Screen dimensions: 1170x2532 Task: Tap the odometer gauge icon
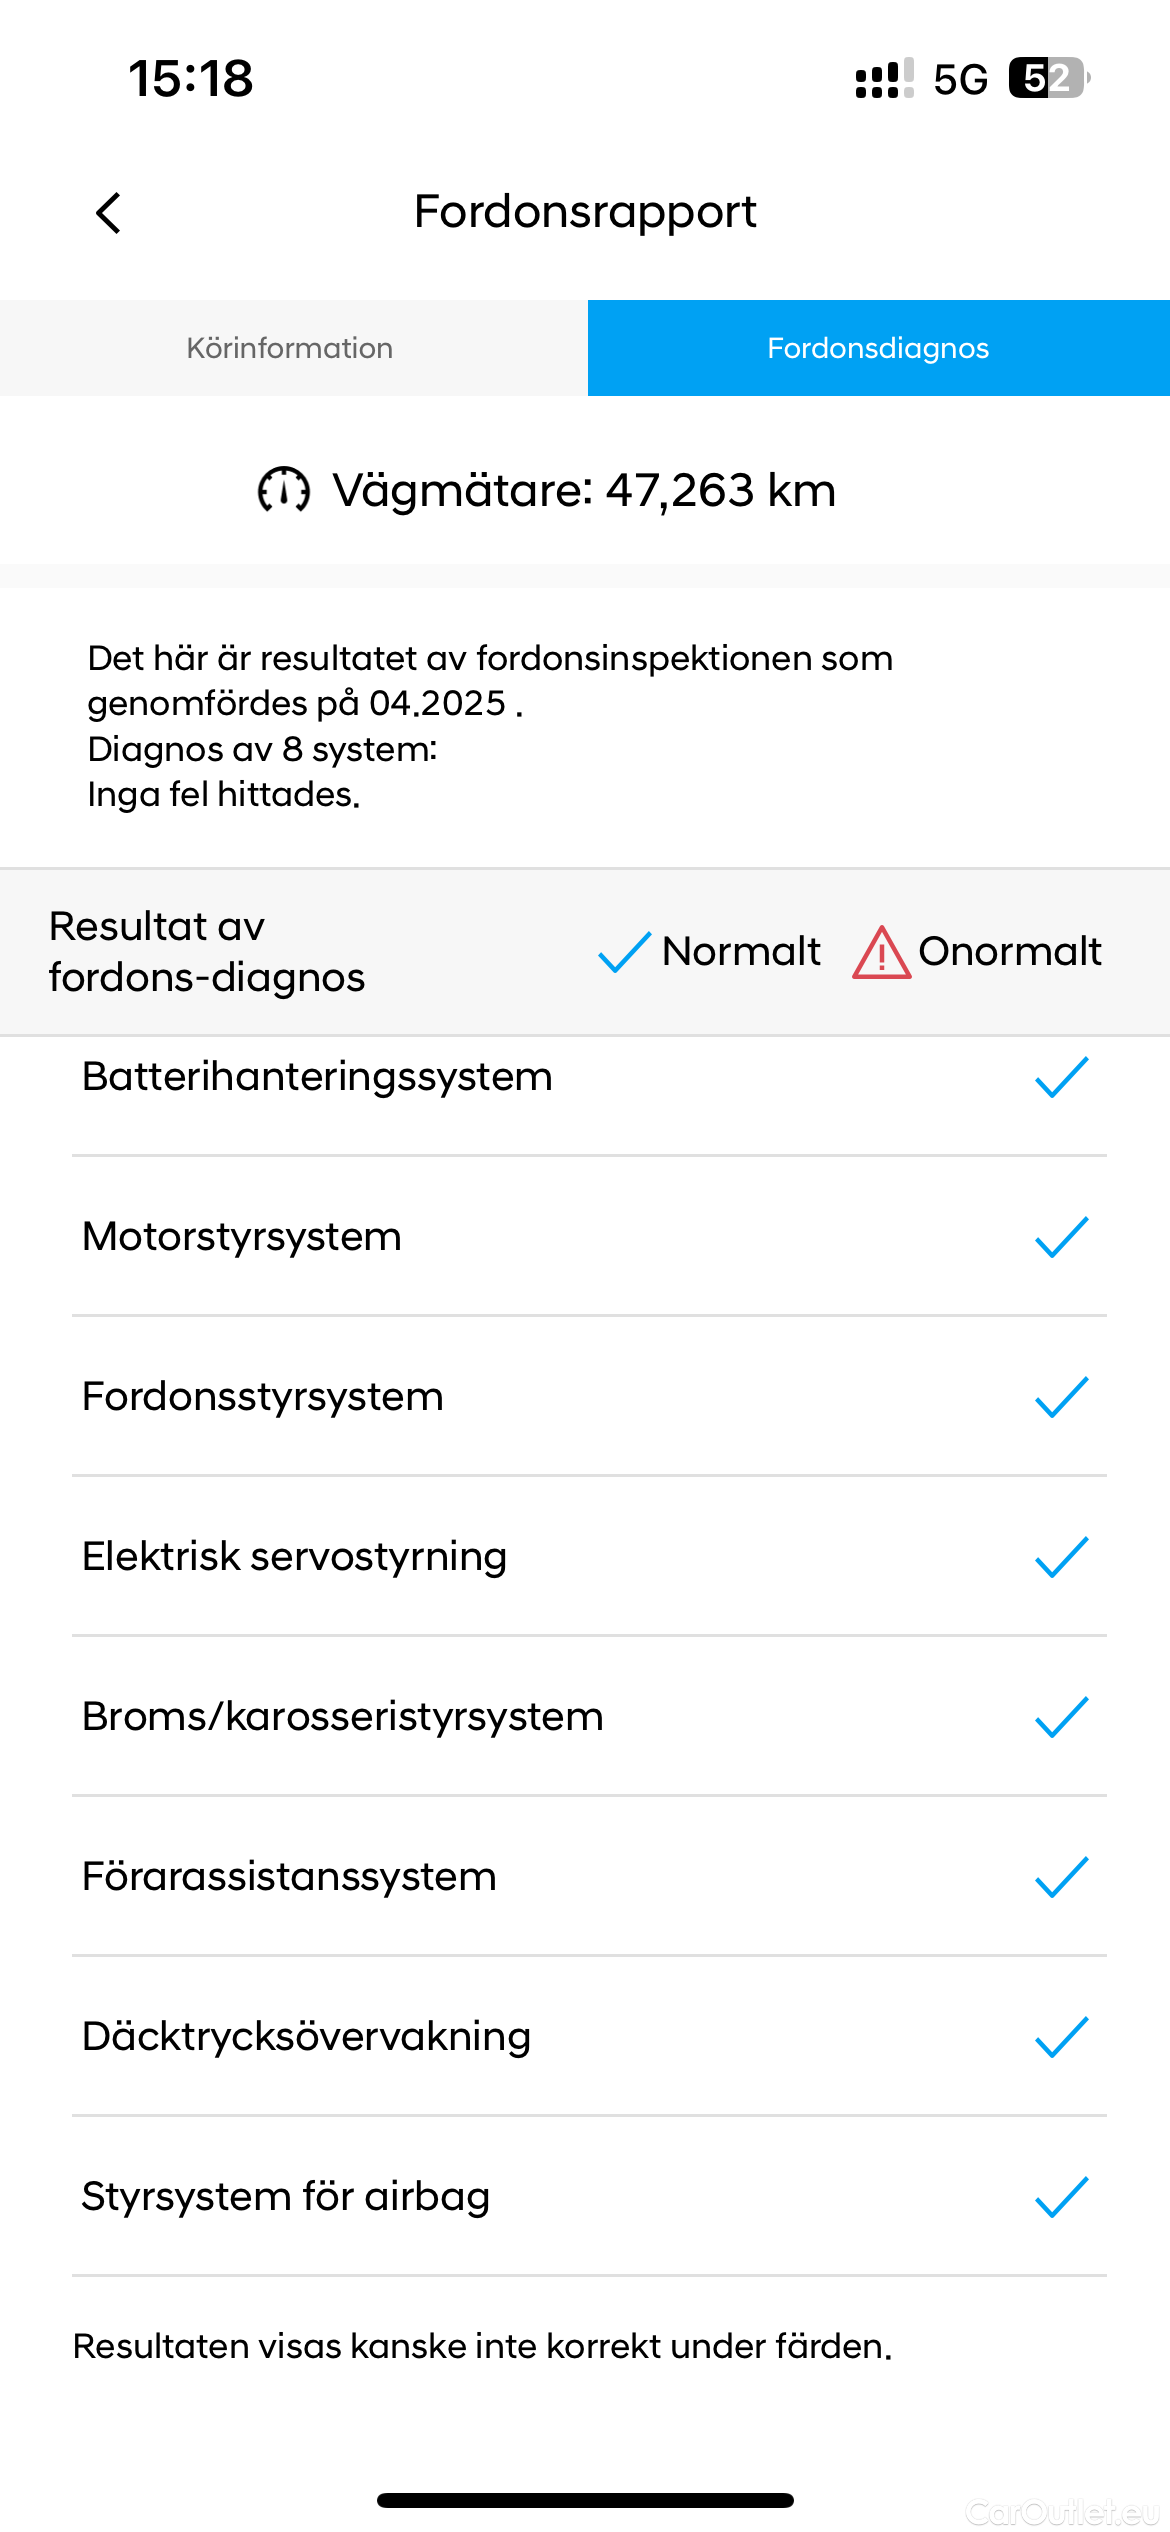pos(284,490)
